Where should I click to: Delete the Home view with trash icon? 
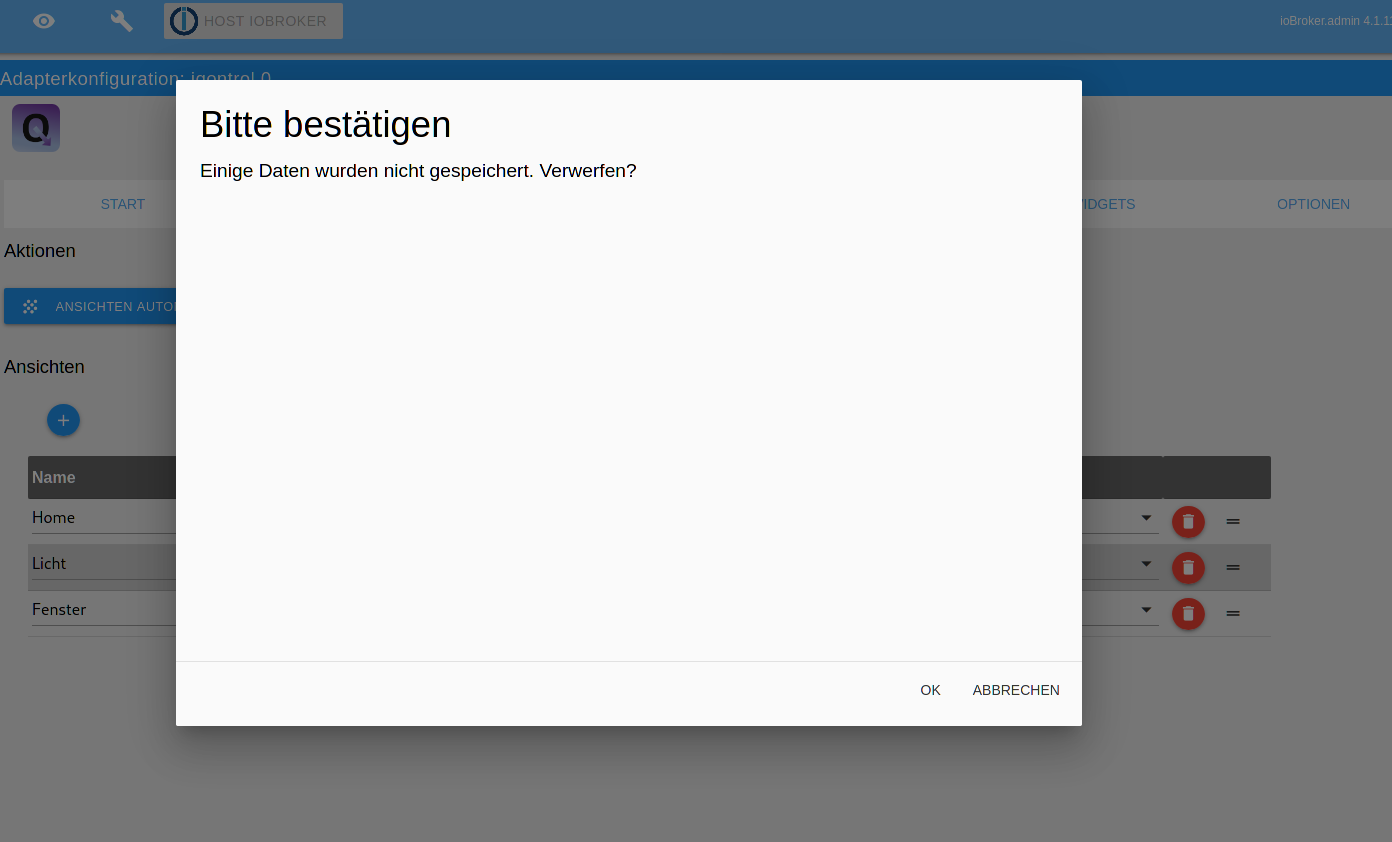pyautogui.click(x=1188, y=521)
